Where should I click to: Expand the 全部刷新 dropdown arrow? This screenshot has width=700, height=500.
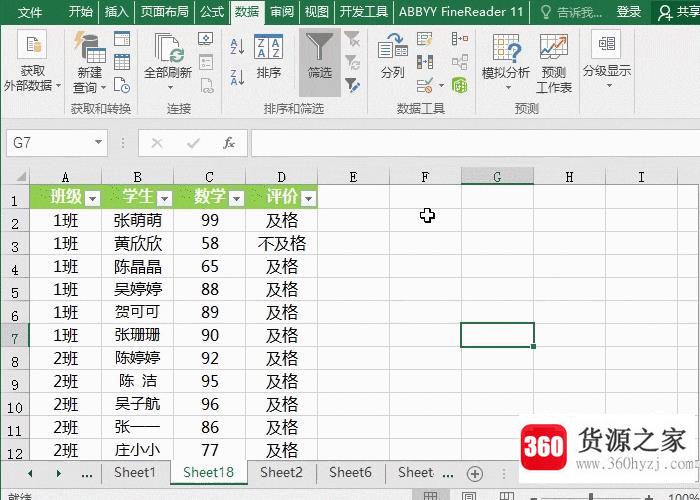(x=170, y=88)
